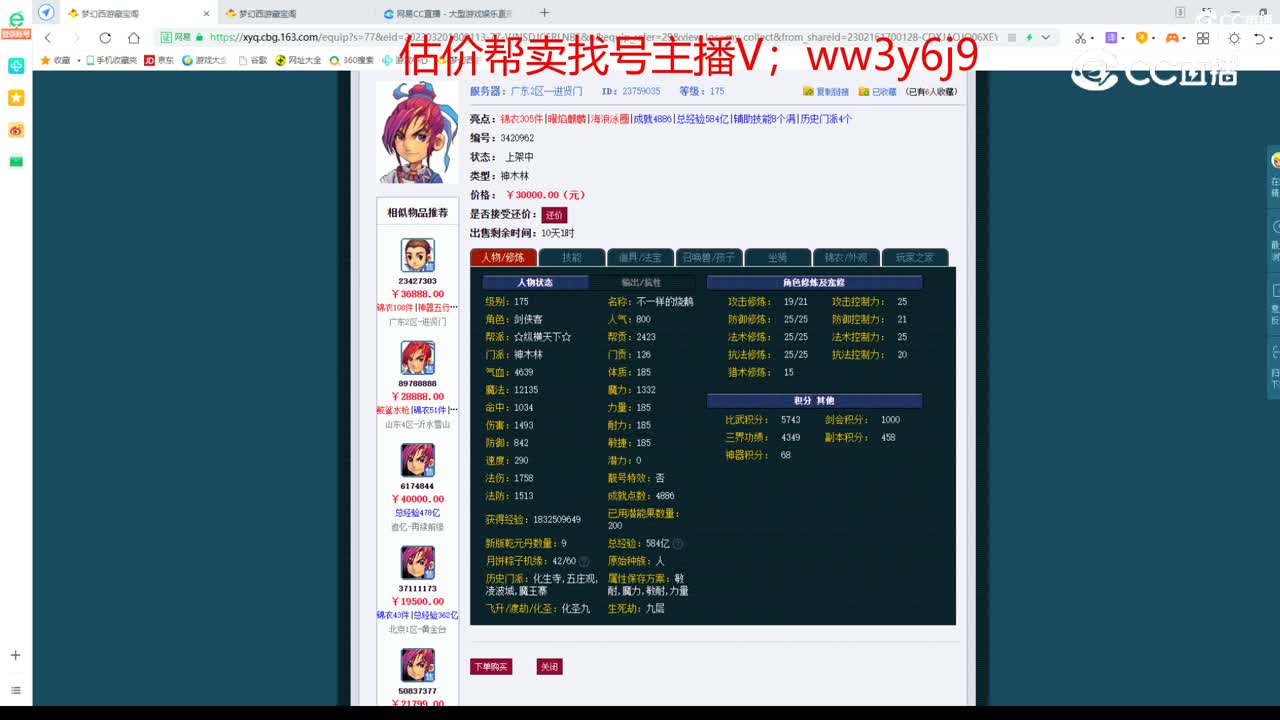Open a new browser tab with plus

544,13
